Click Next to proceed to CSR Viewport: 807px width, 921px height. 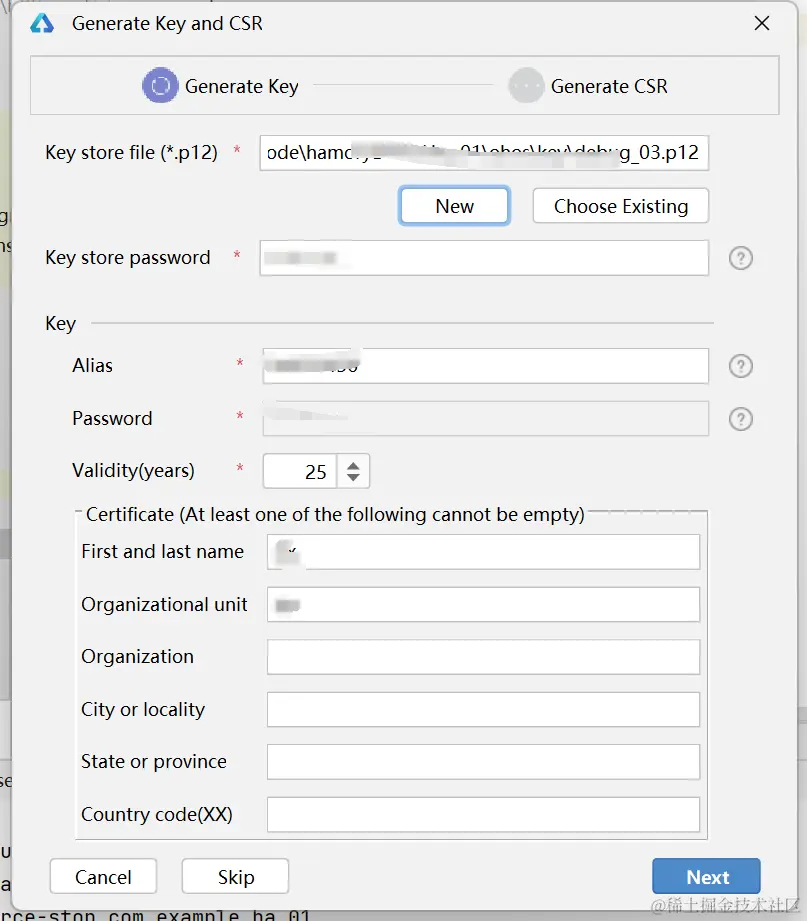coord(706,877)
